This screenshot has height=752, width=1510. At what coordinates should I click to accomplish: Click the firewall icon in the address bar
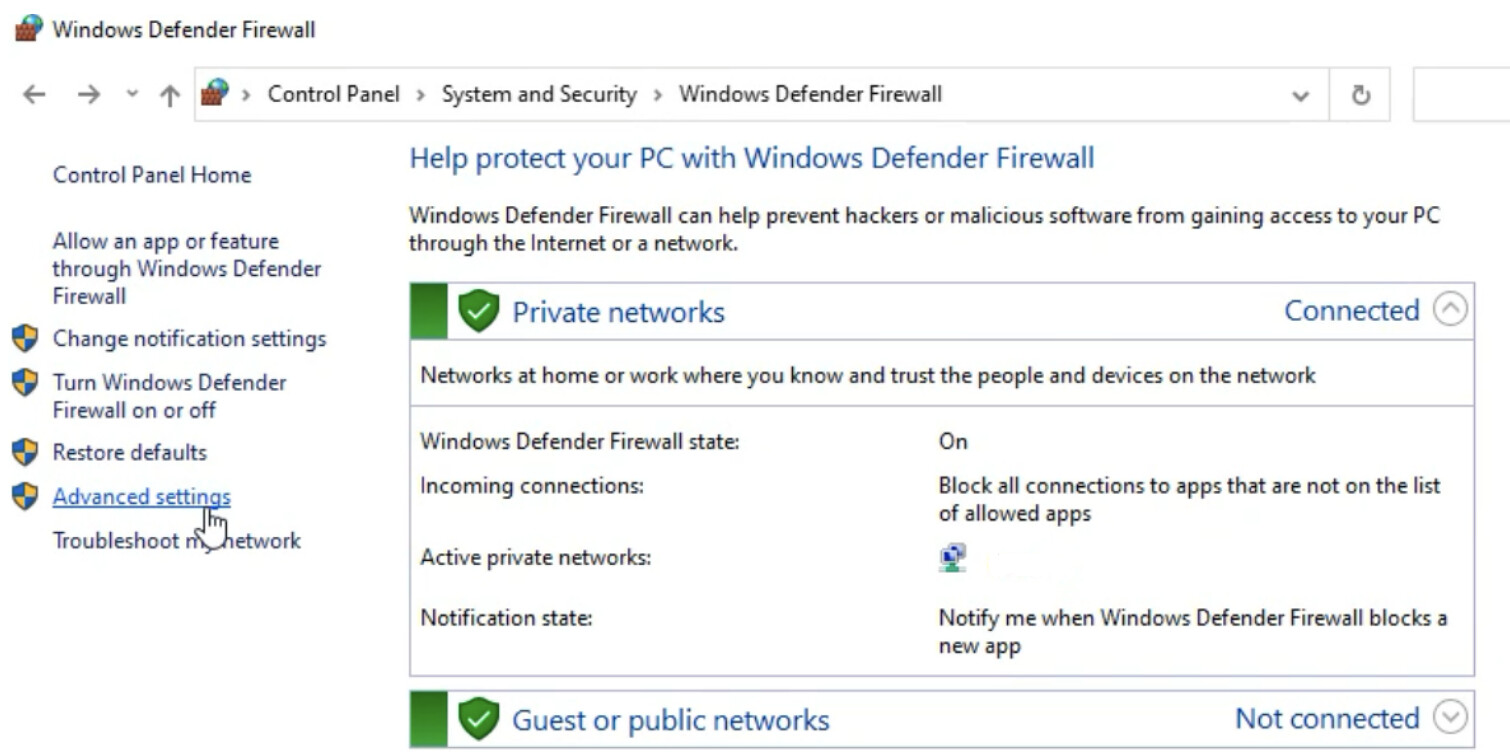click(215, 94)
